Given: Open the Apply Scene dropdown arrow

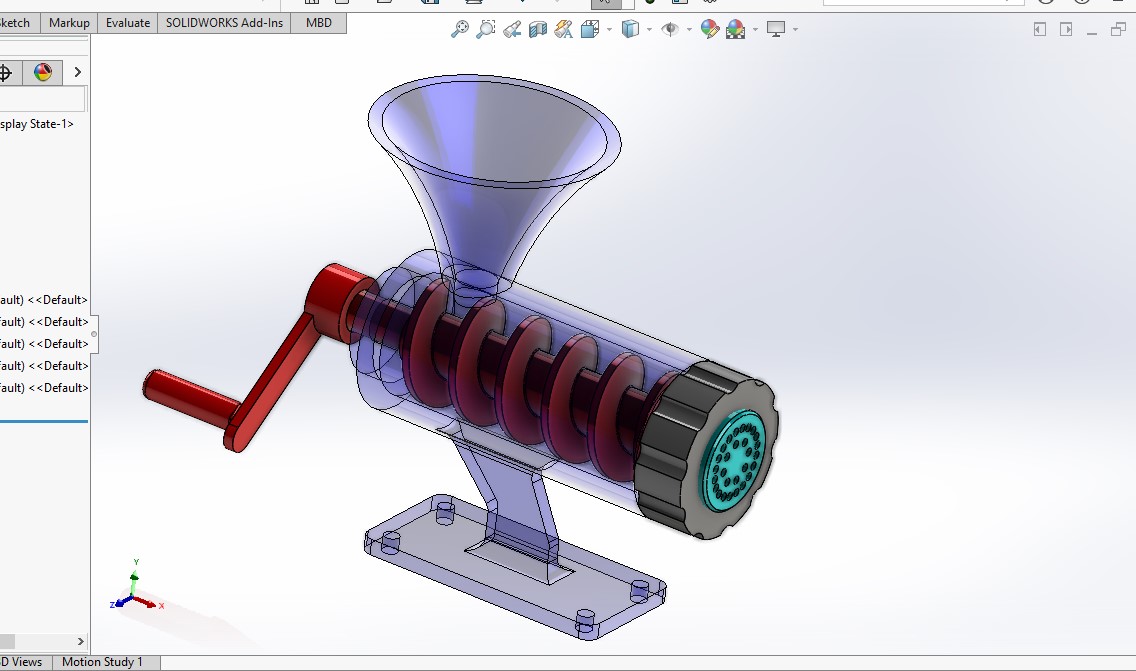Looking at the screenshot, I should [756, 30].
